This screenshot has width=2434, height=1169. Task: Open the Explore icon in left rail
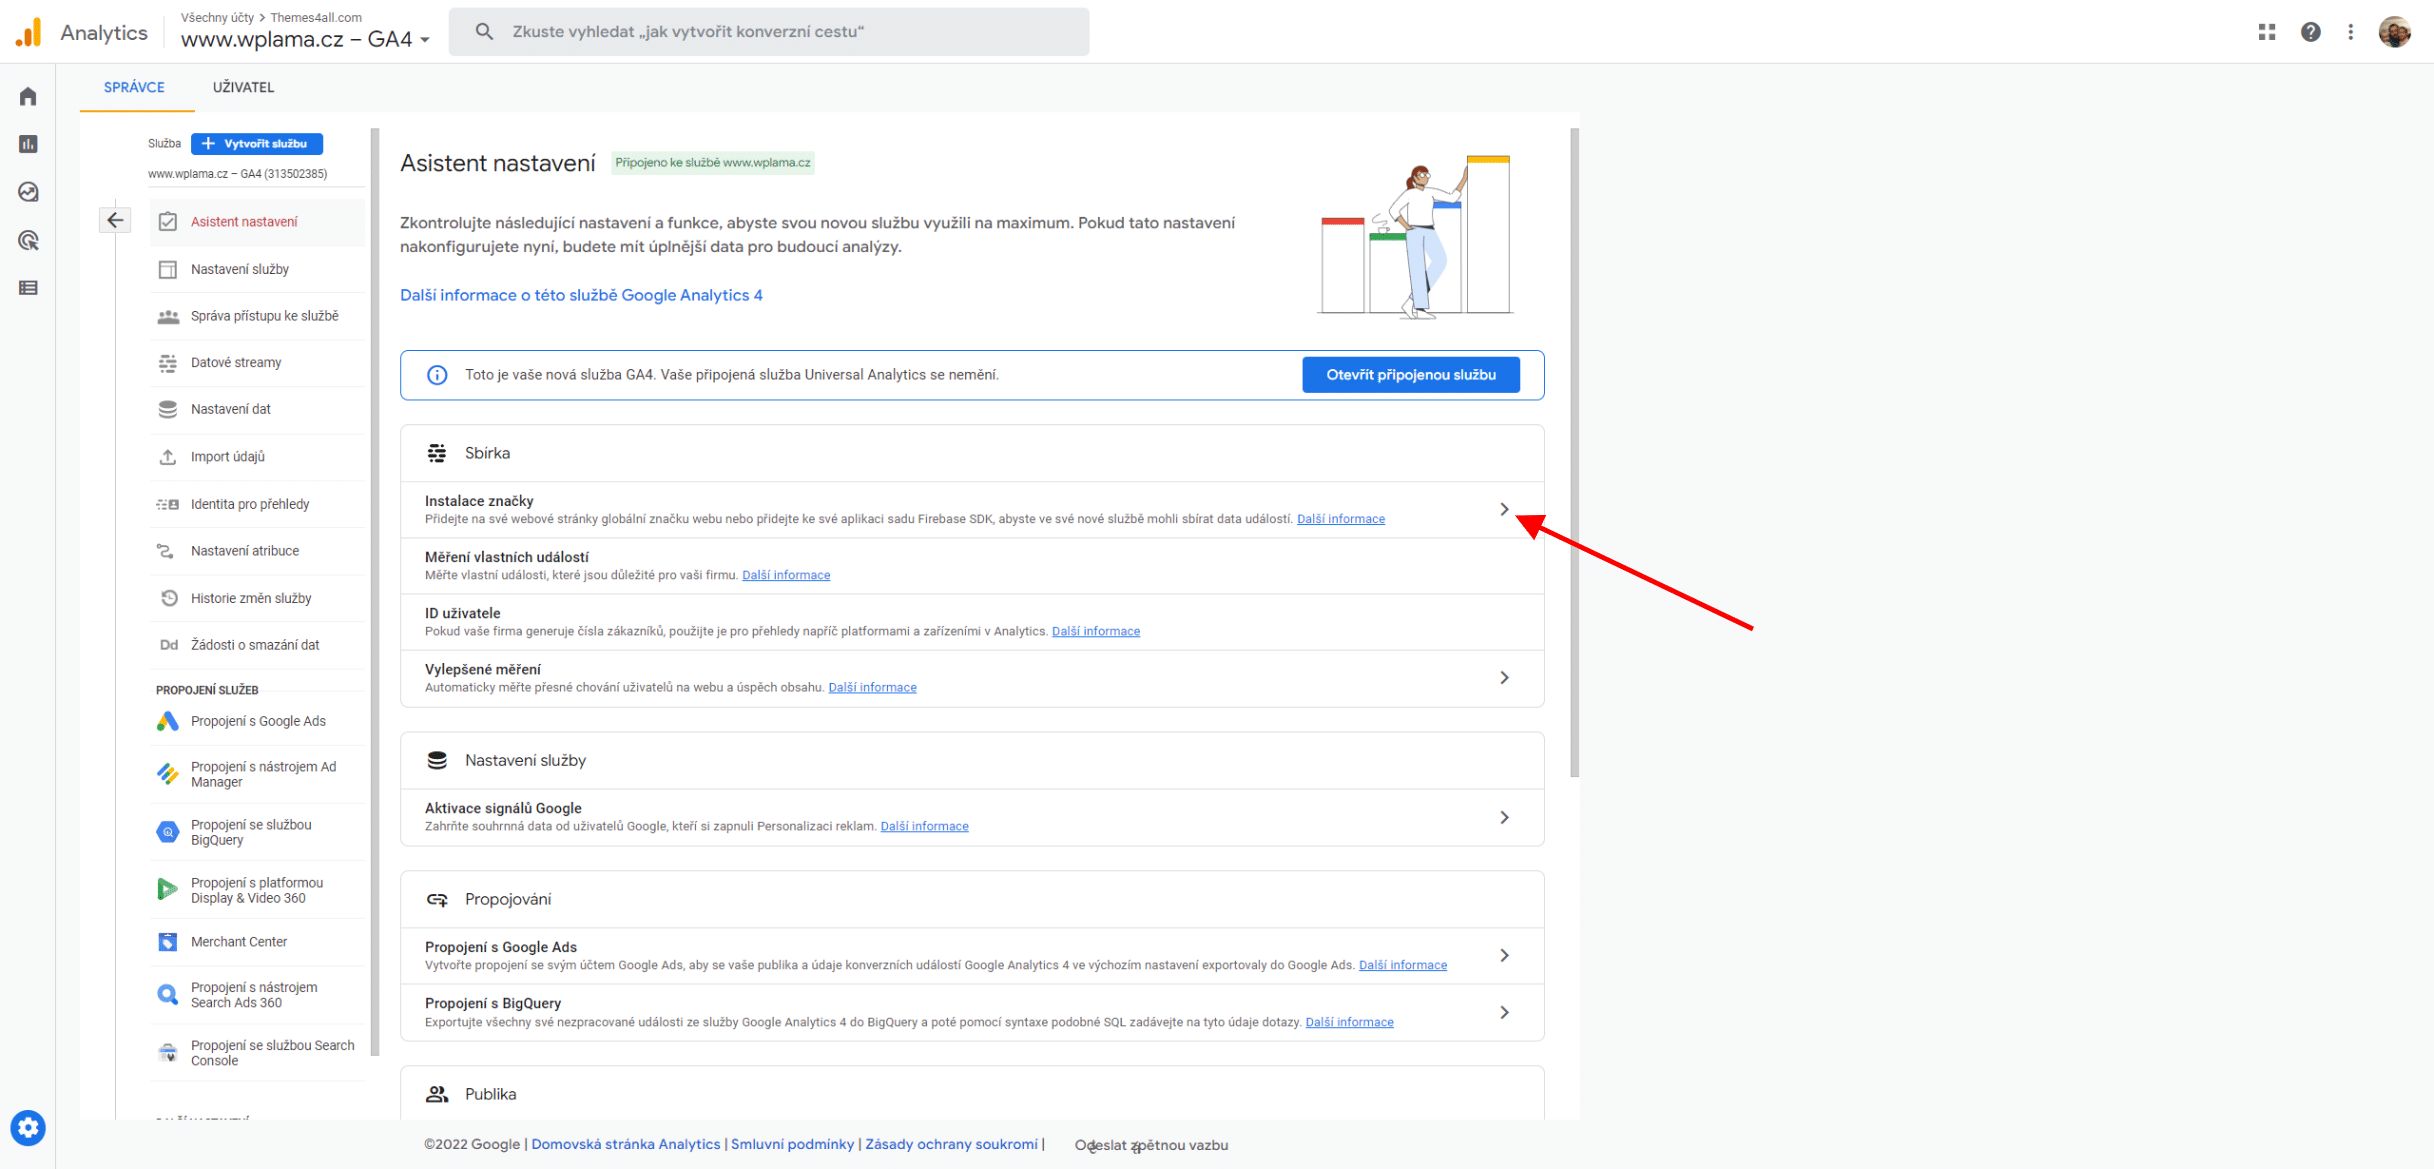pos(28,192)
